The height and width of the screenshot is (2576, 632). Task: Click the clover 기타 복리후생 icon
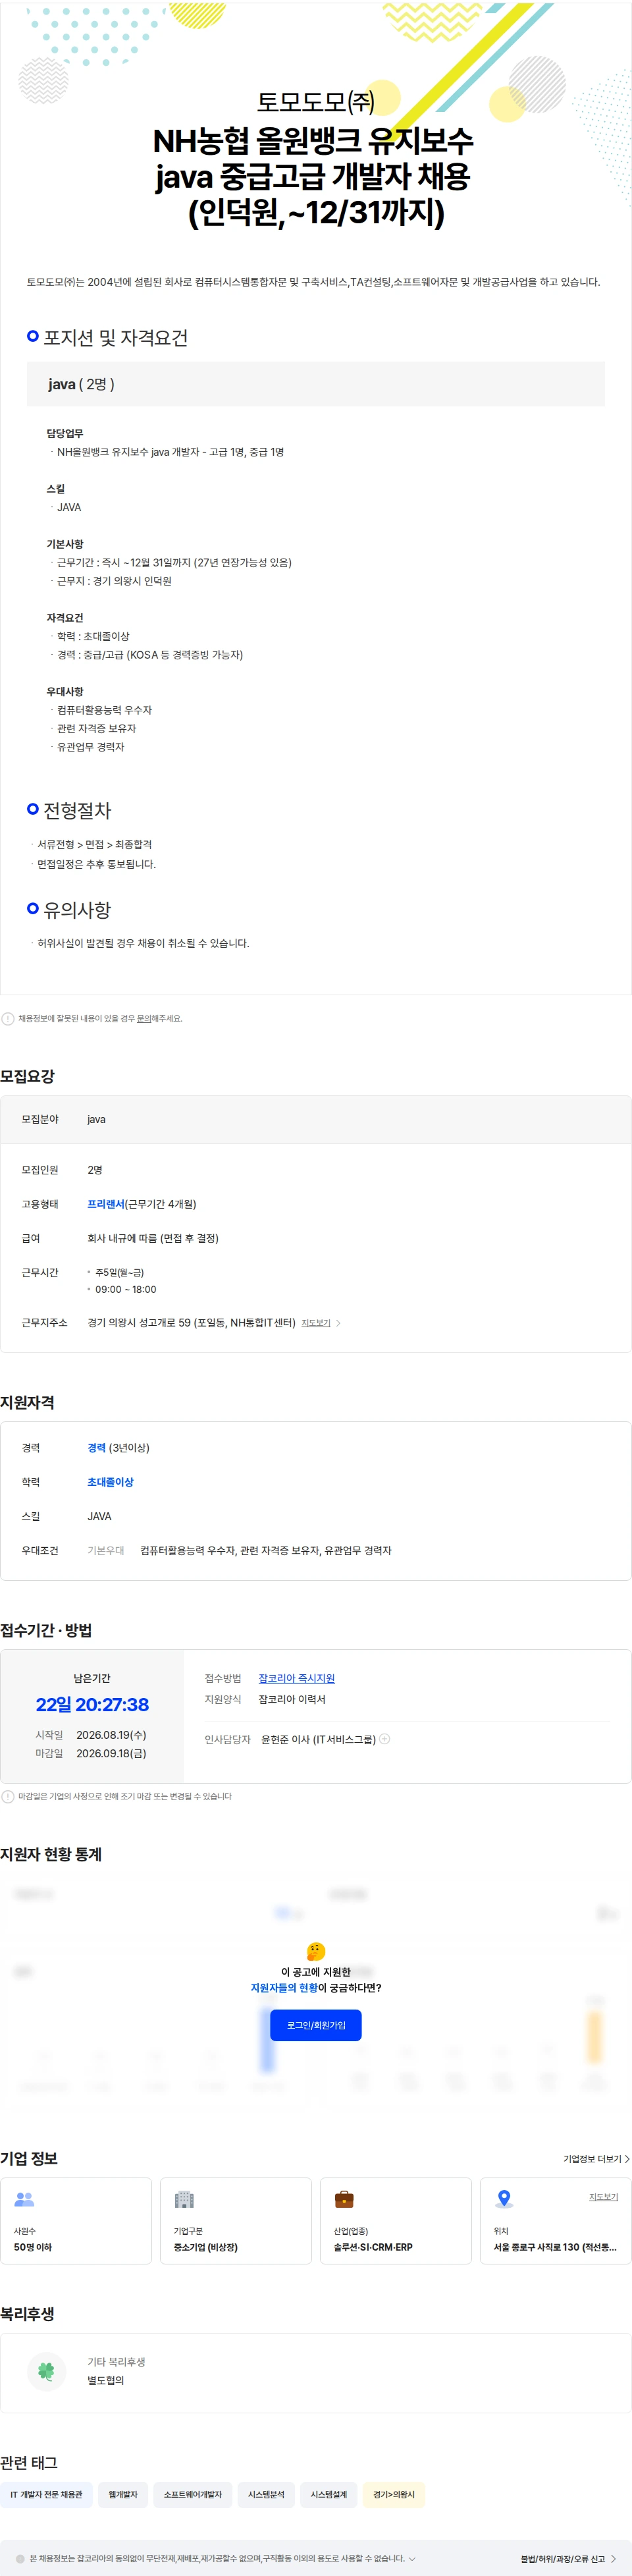[x=46, y=2371]
